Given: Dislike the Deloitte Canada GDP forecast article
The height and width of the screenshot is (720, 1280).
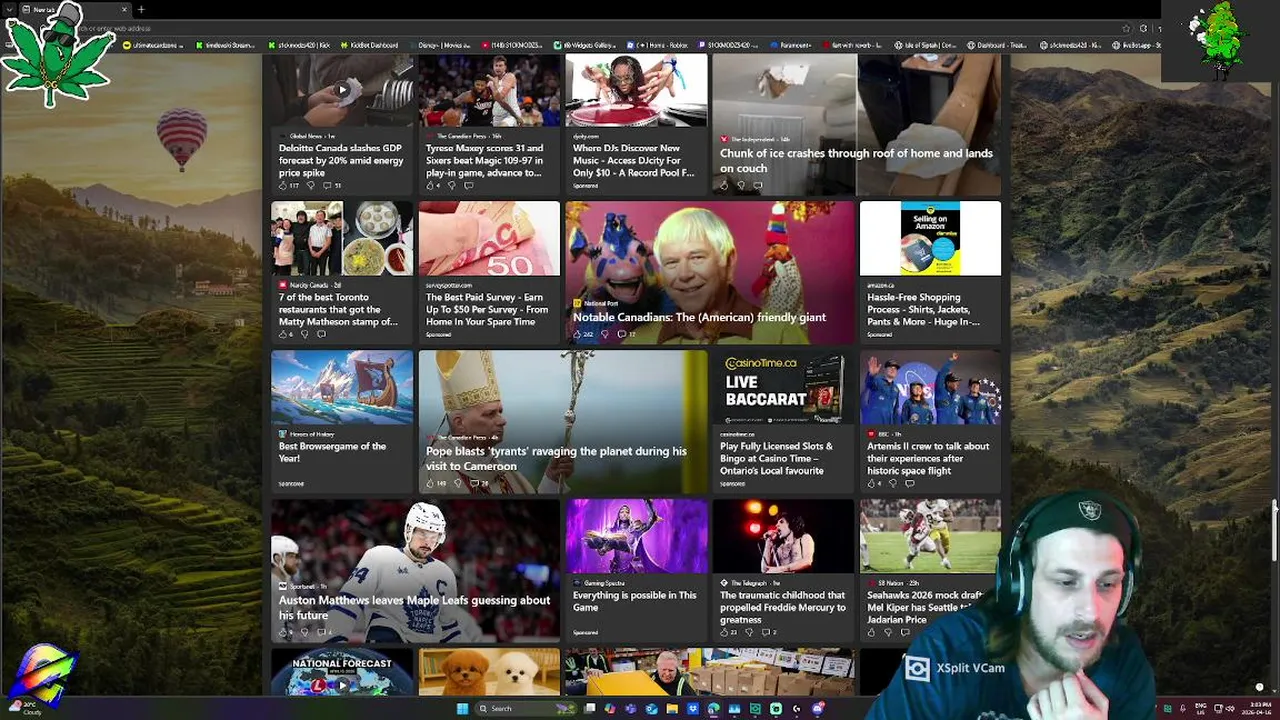Looking at the screenshot, I should point(310,185).
